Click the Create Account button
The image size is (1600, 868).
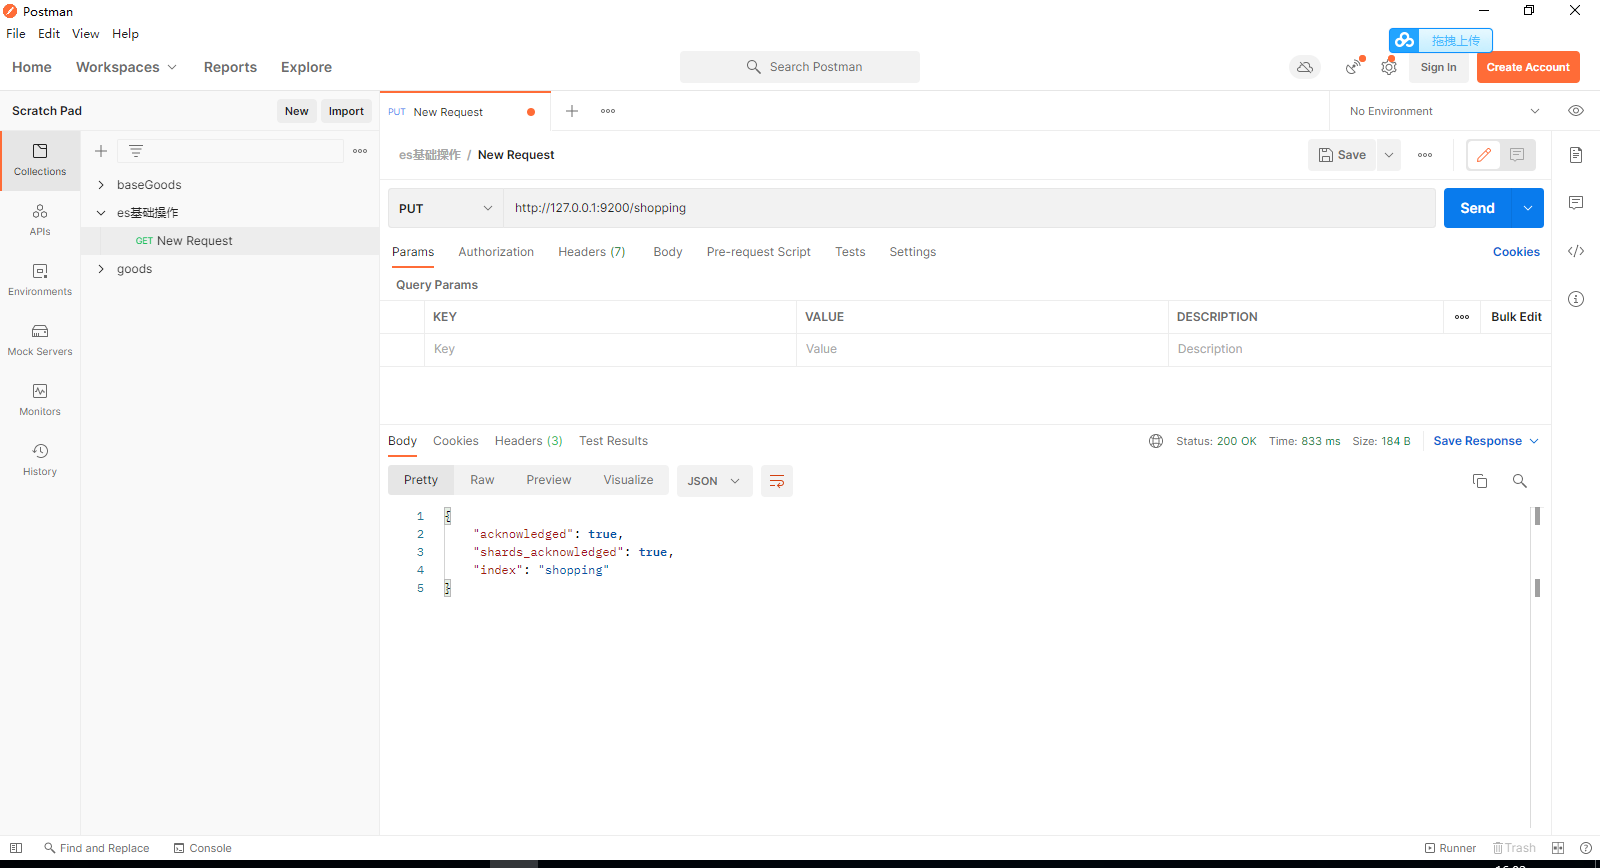(x=1528, y=67)
